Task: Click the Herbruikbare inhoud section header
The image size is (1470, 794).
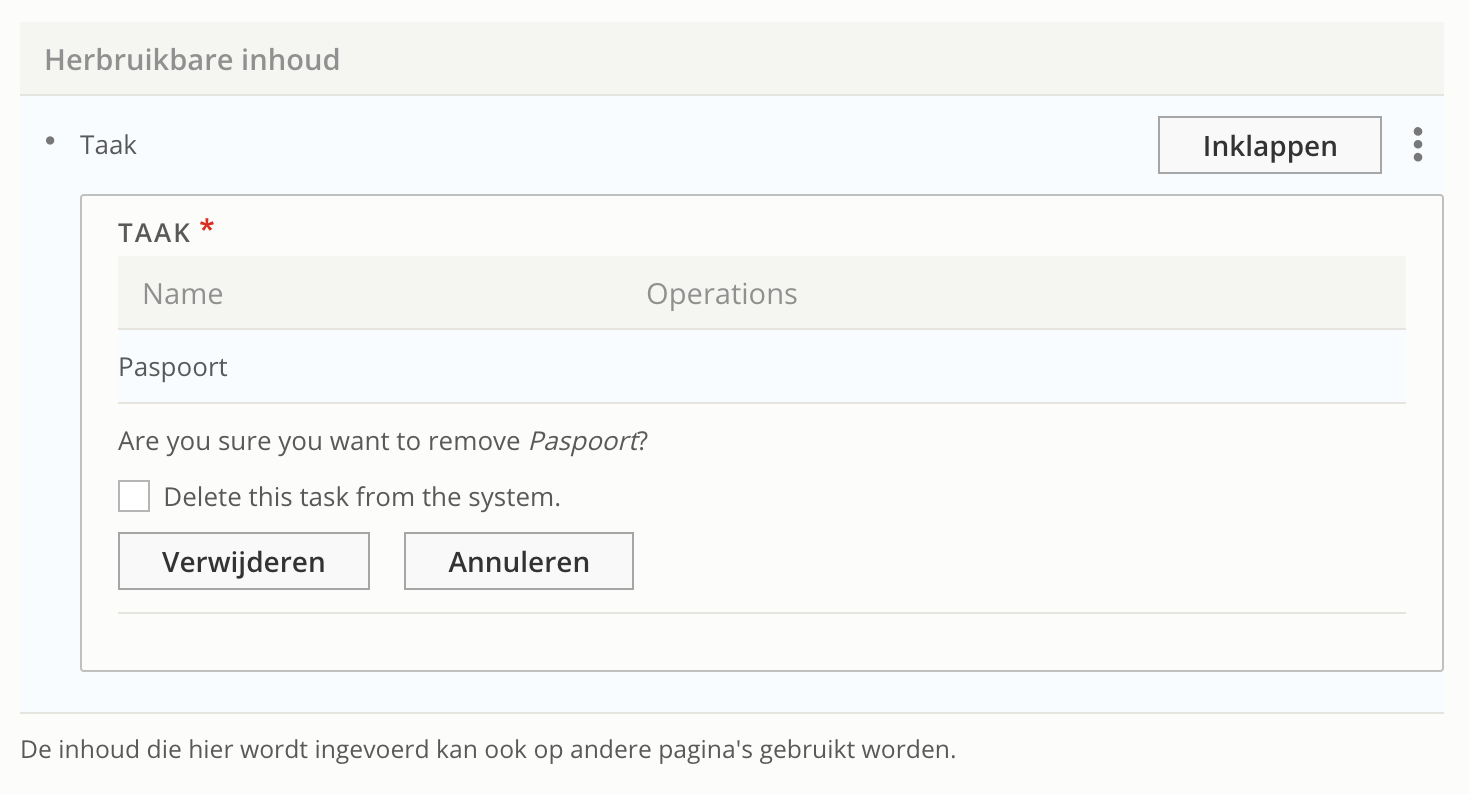Action: point(192,60)
